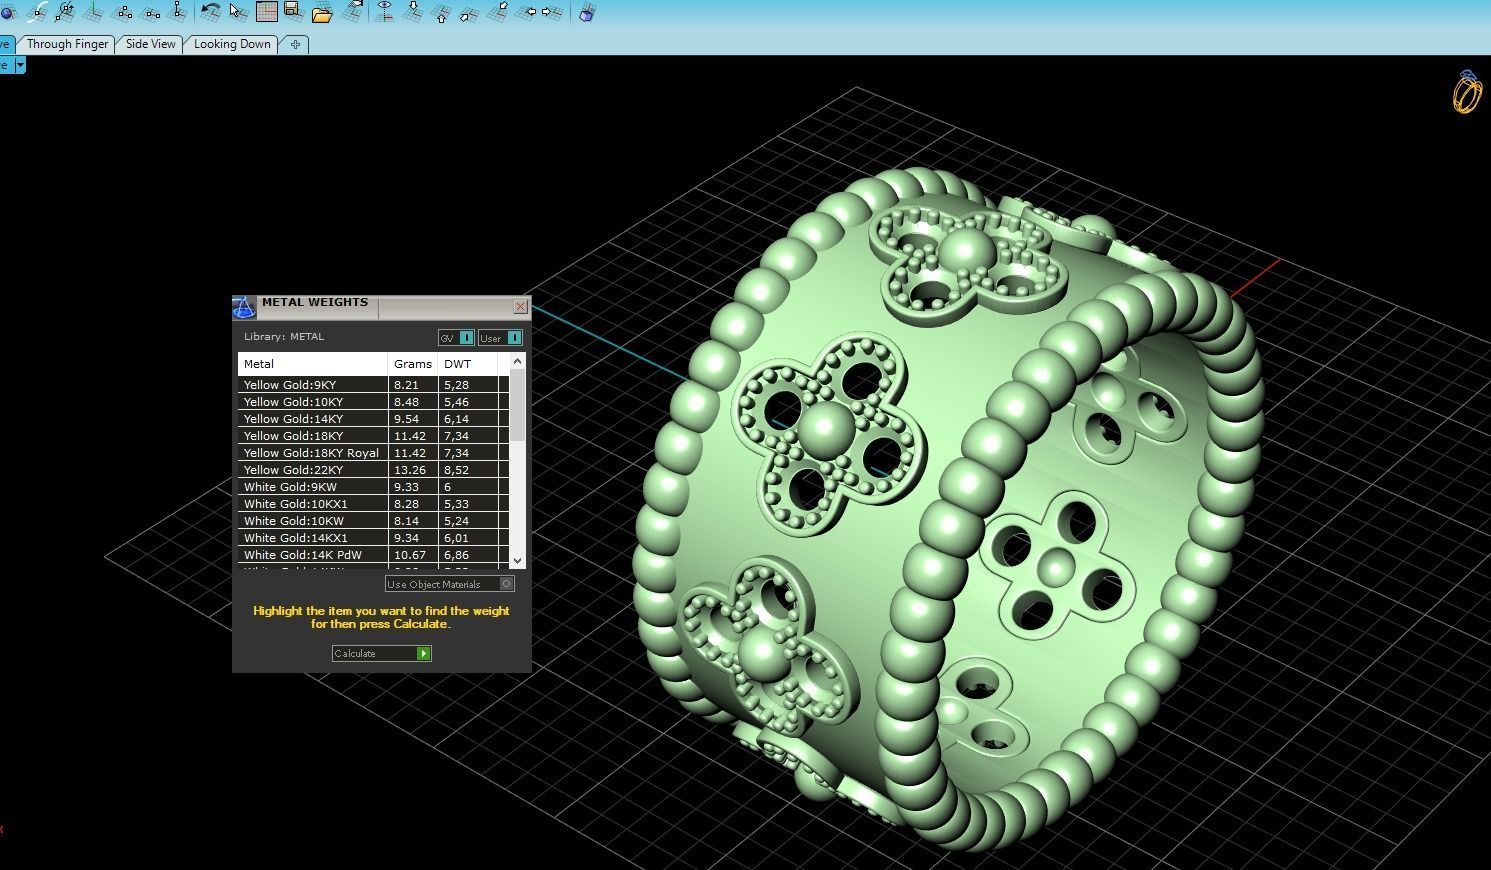The image size is (1491, 870).
Task: Click the up-arrow grid move icon
Action: coord(441,12)
